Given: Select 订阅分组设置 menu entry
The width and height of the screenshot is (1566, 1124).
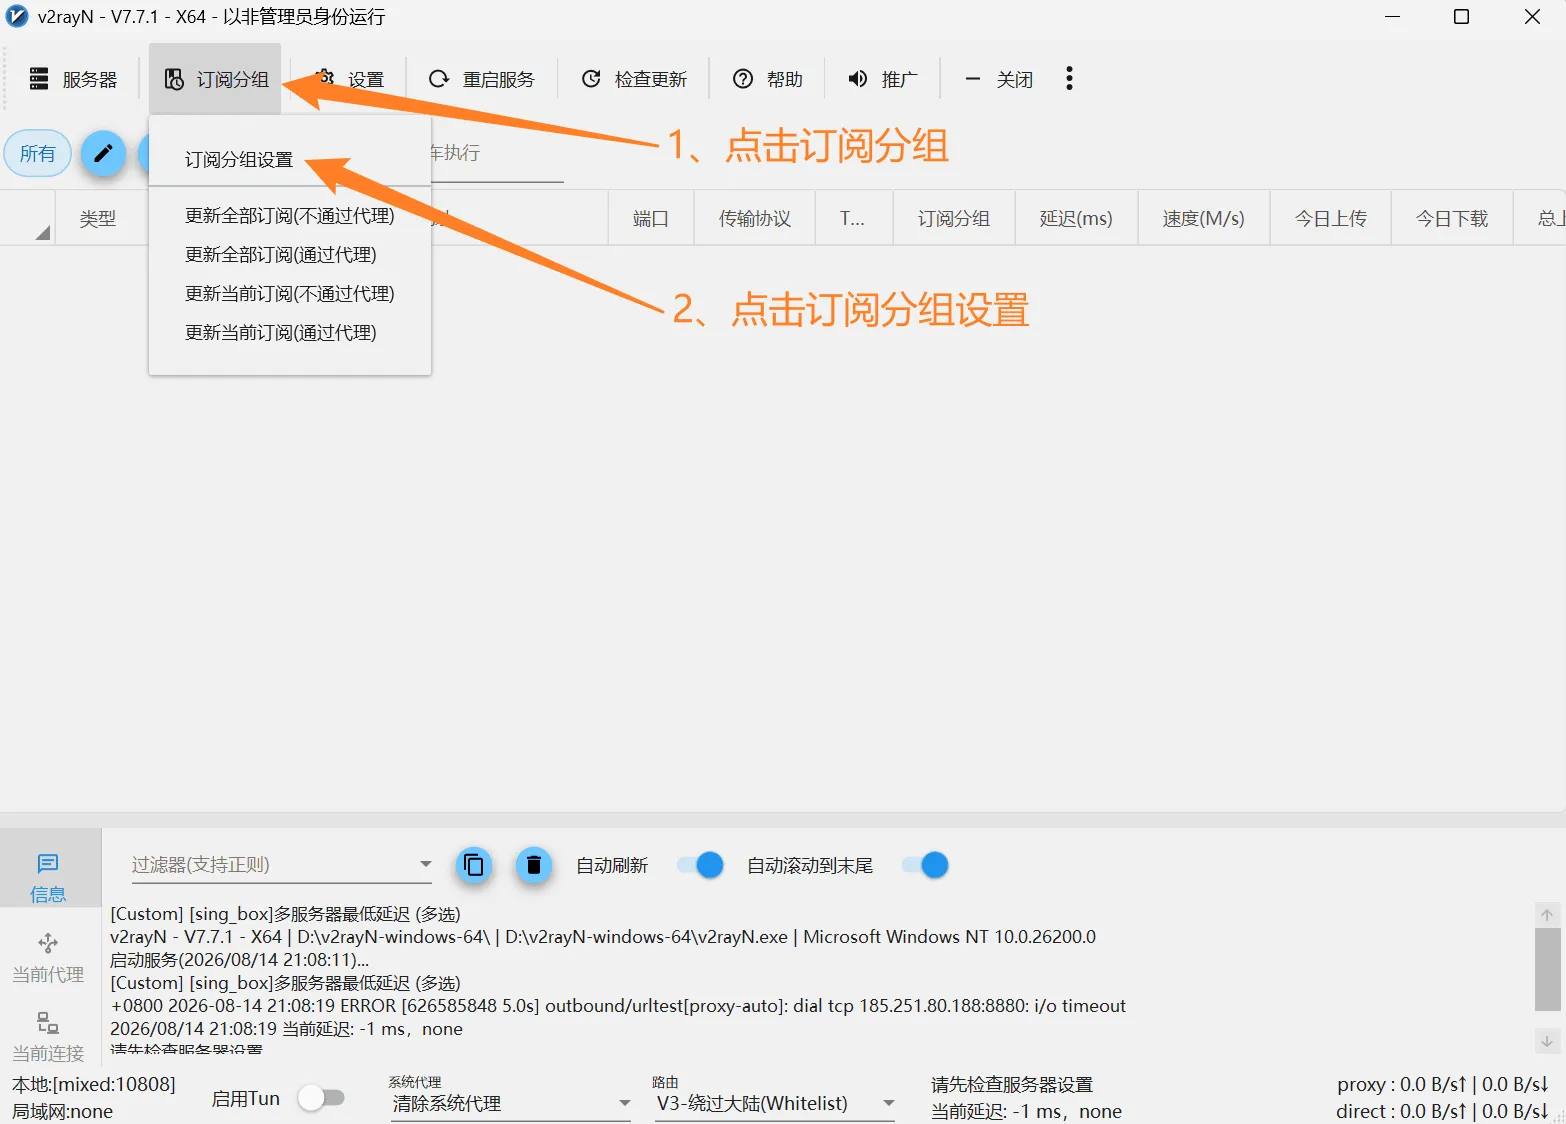Looking at the screenshot, I should [239, 159].
